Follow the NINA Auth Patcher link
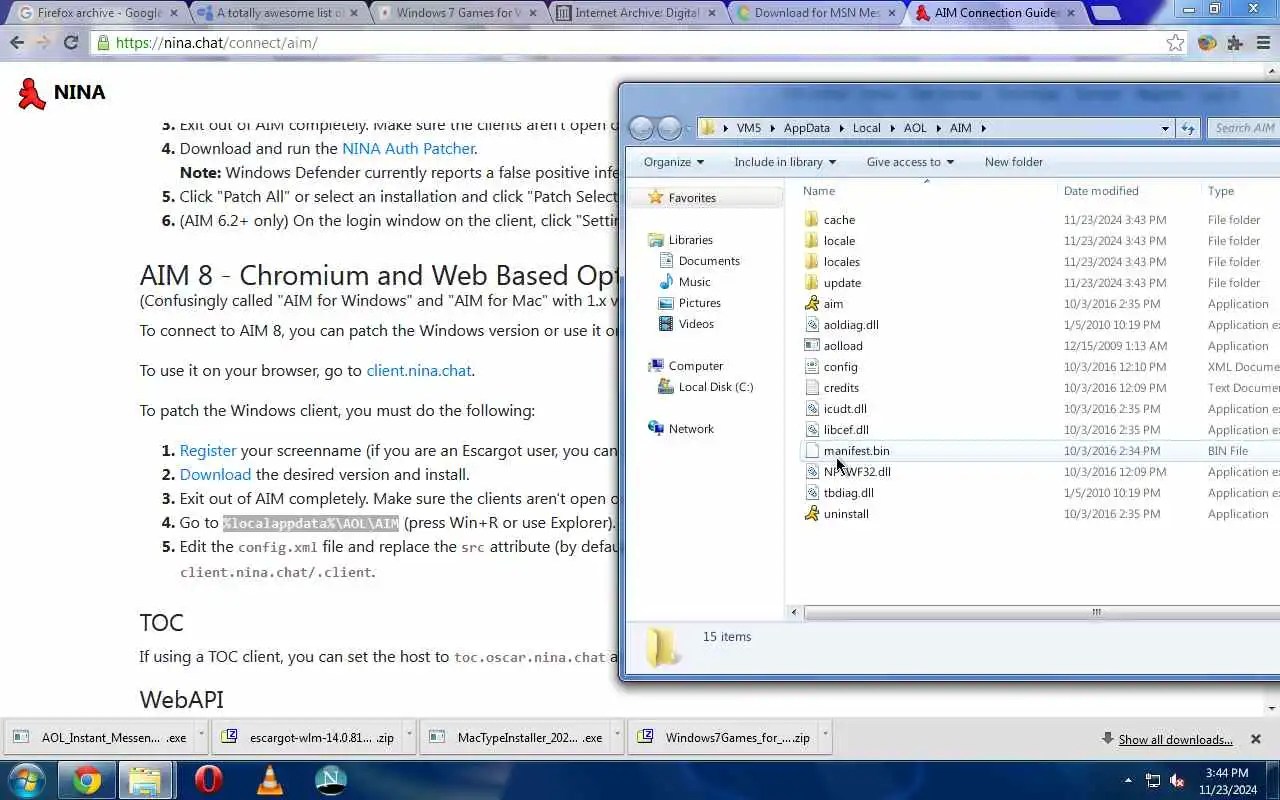The height and width of the screenshot is (800, 1280). pyautogui.click(x=408, y=148)
